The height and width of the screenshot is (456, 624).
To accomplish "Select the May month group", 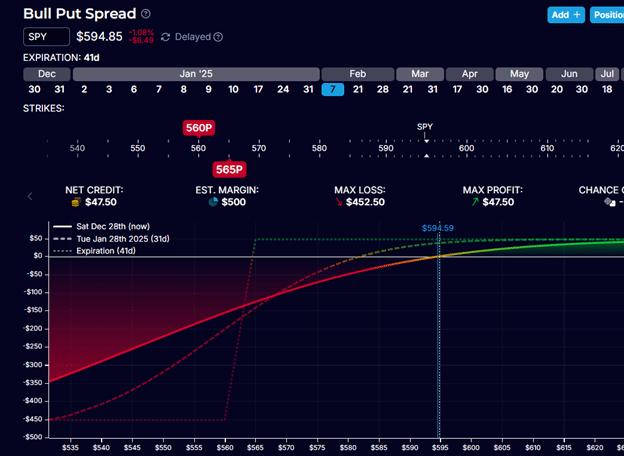I will [519, 74].
